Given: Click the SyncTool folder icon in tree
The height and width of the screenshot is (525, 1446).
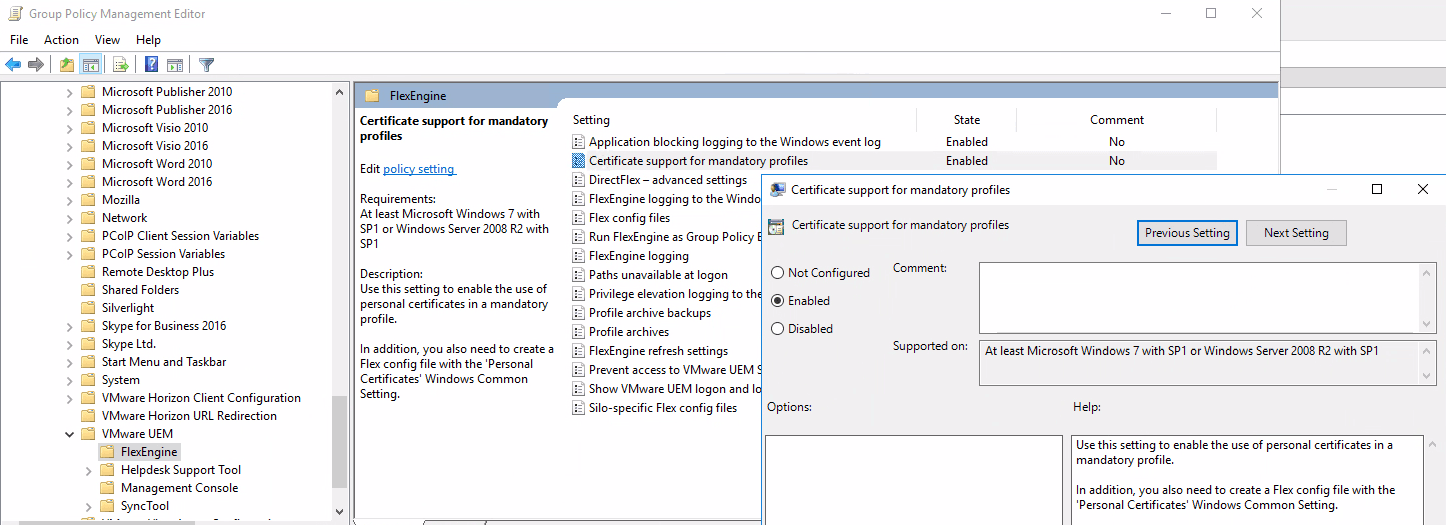Looking at the screenshot, I should point(107,506).
